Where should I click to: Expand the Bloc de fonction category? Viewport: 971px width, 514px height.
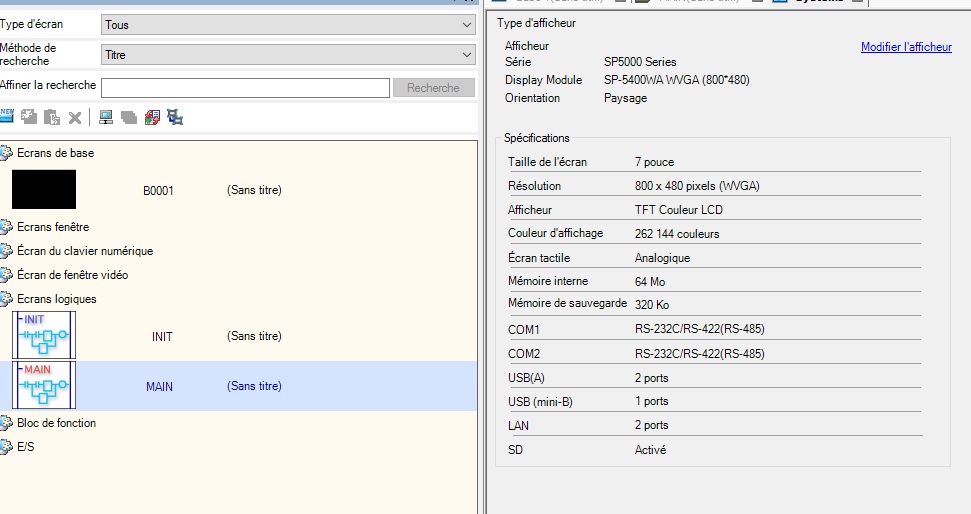click(56, 423)
